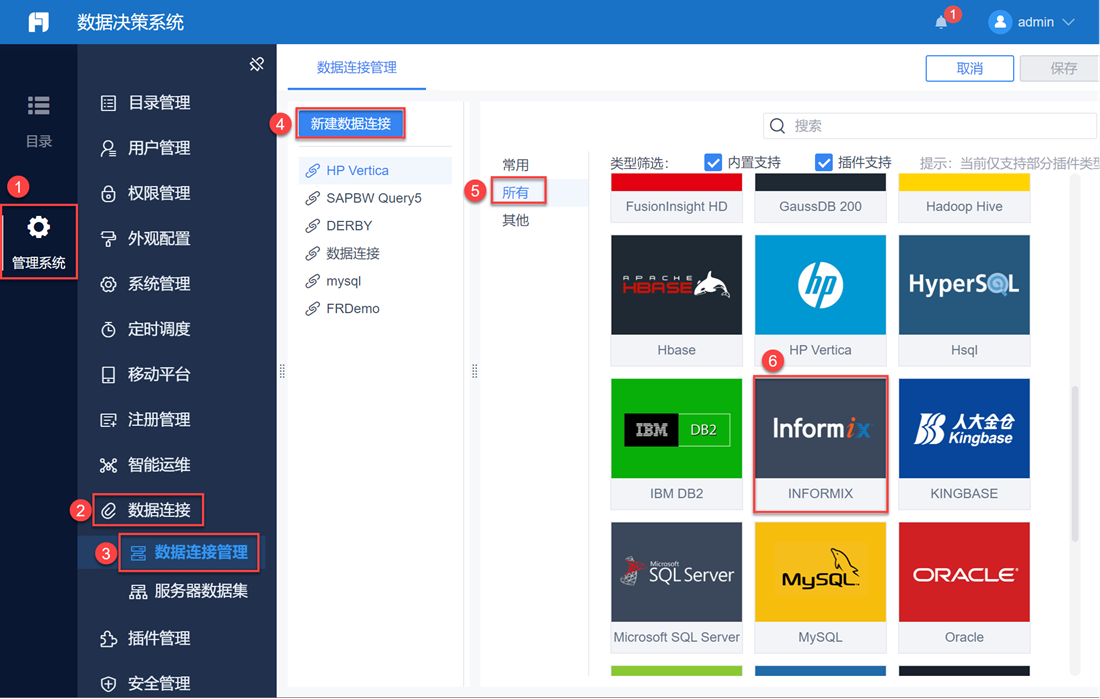Choose the Oracle database icon
Screen dimensions: 1100x699
[964, 572]
